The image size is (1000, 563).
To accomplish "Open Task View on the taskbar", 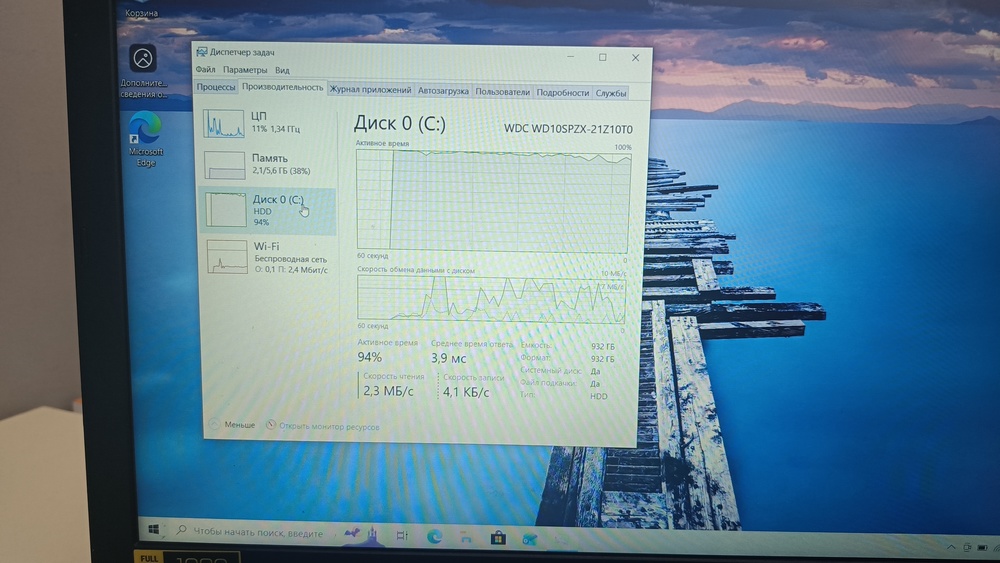I will tap(402, 536).
